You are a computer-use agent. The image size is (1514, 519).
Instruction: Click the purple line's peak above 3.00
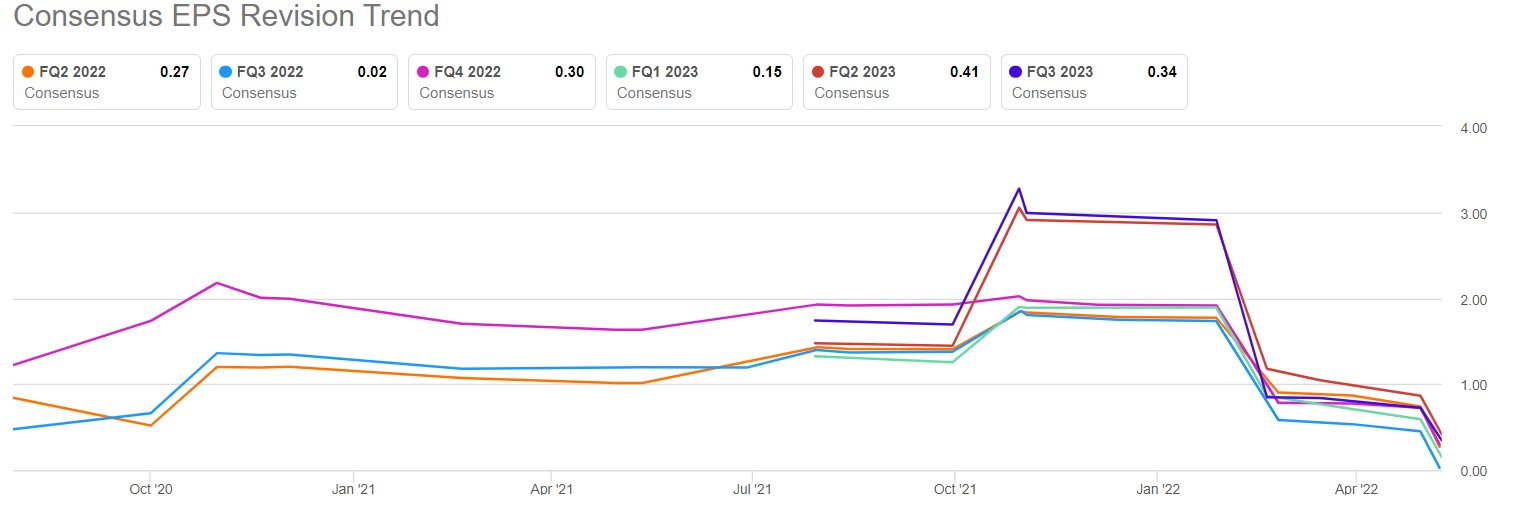(1019, 188)
